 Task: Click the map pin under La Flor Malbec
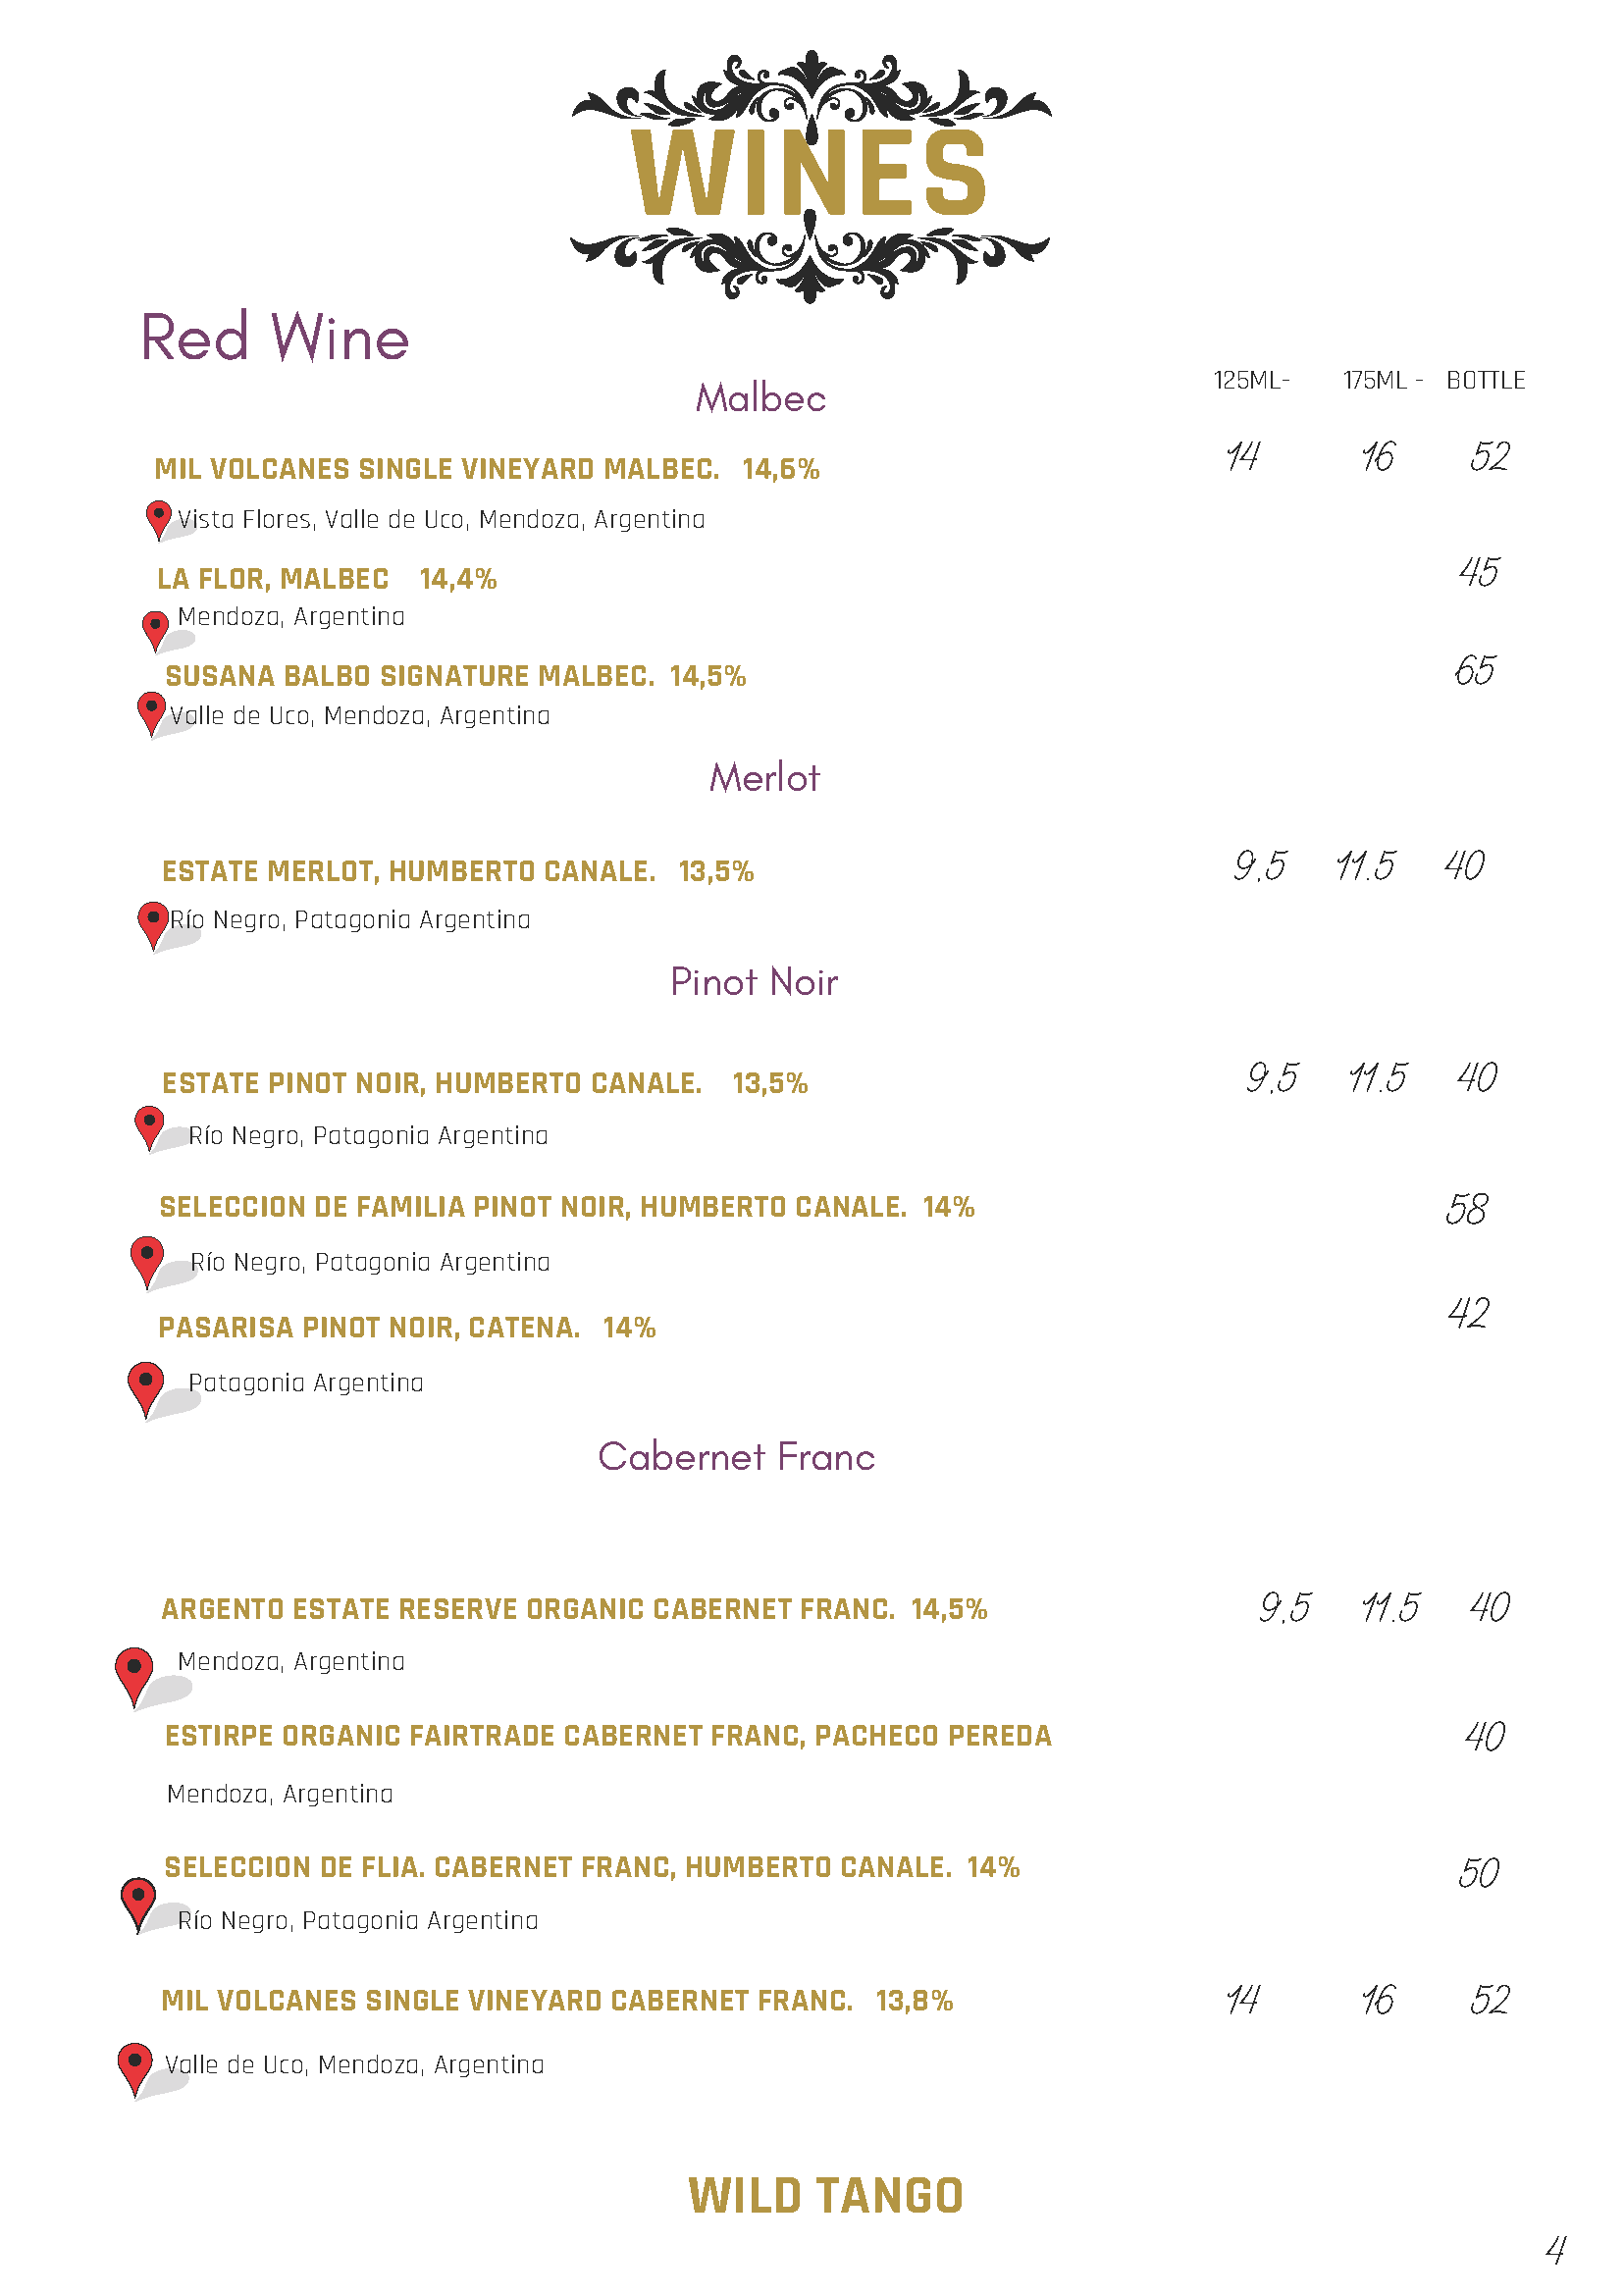coord(155,629)
